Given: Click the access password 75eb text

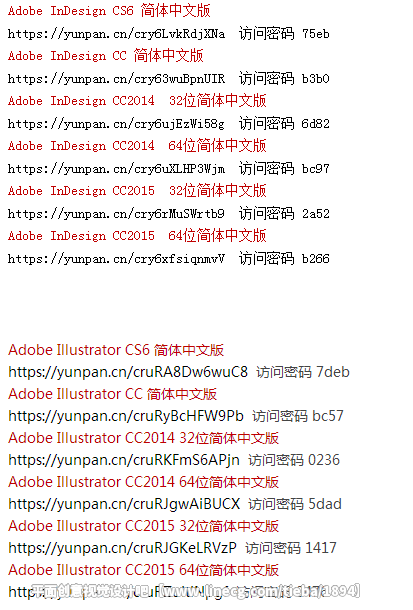Looking at the screenshot, I should [x=284, y=34].
